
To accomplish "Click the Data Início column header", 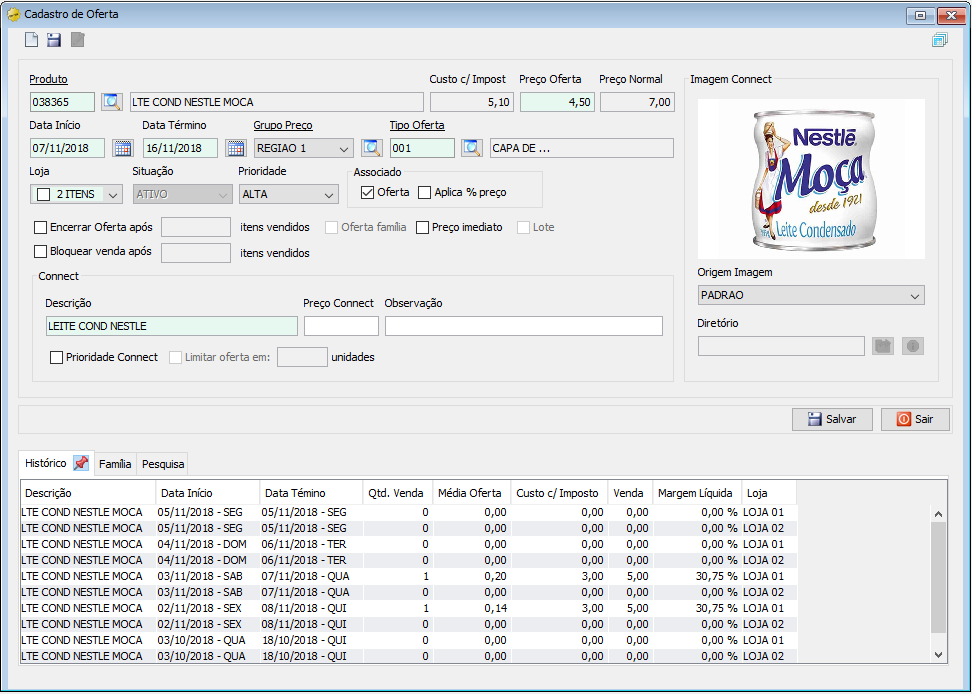I will coord(208,493).
